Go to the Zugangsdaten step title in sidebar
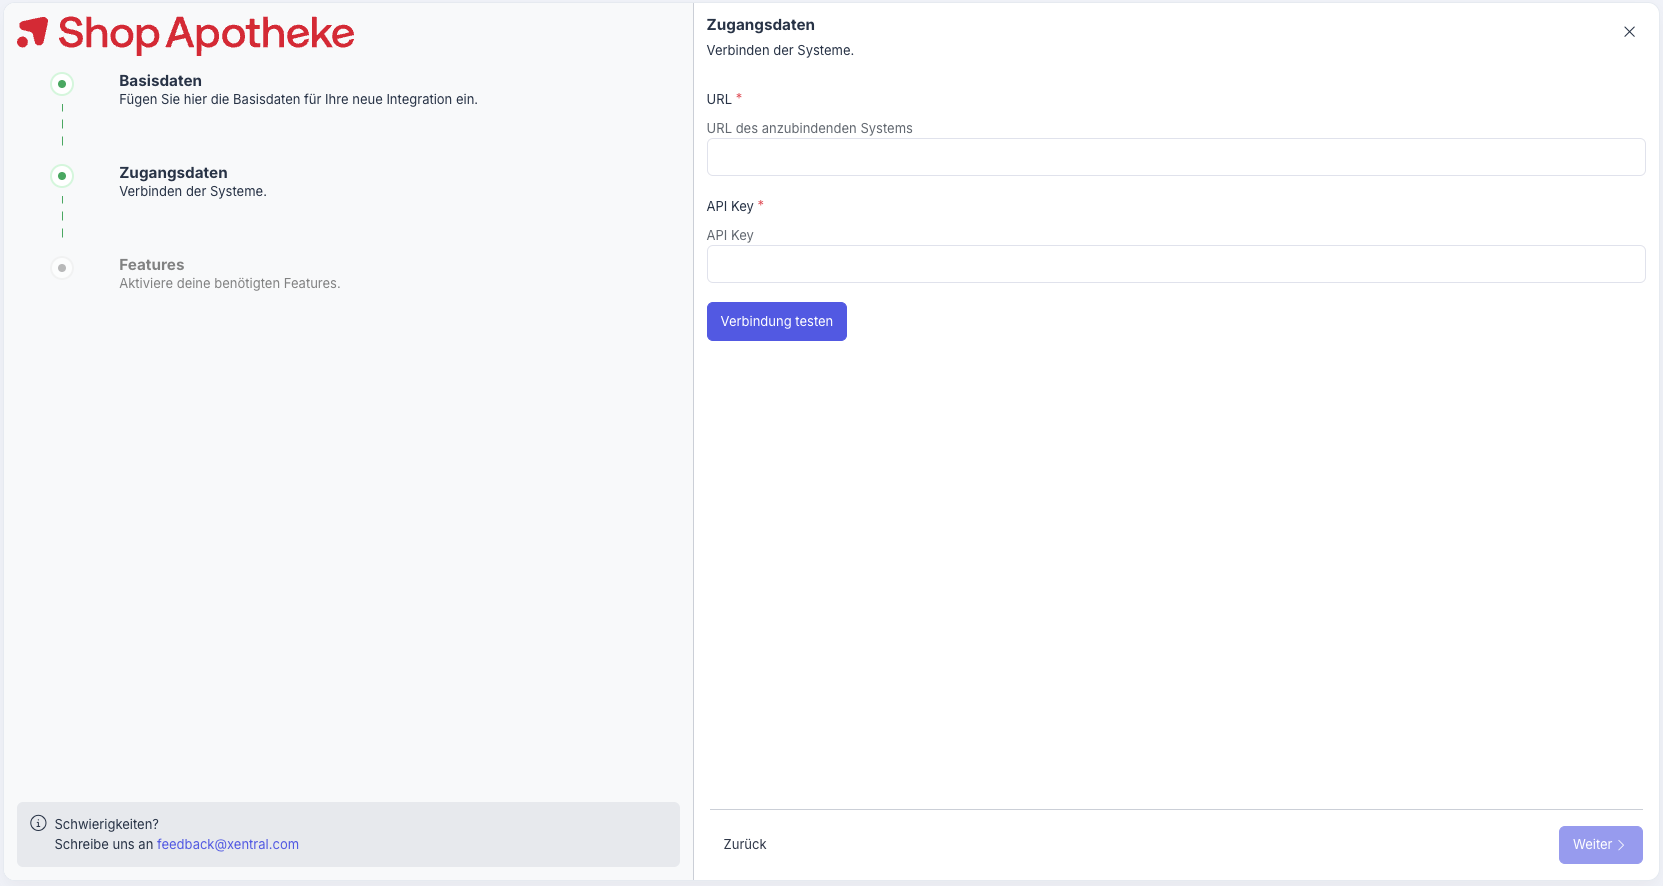The width and height of the screenshot is (1663, 886). (173, 173)
